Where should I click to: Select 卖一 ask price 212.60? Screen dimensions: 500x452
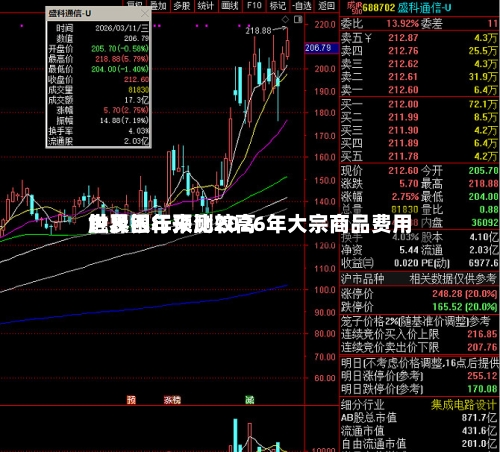403,90
